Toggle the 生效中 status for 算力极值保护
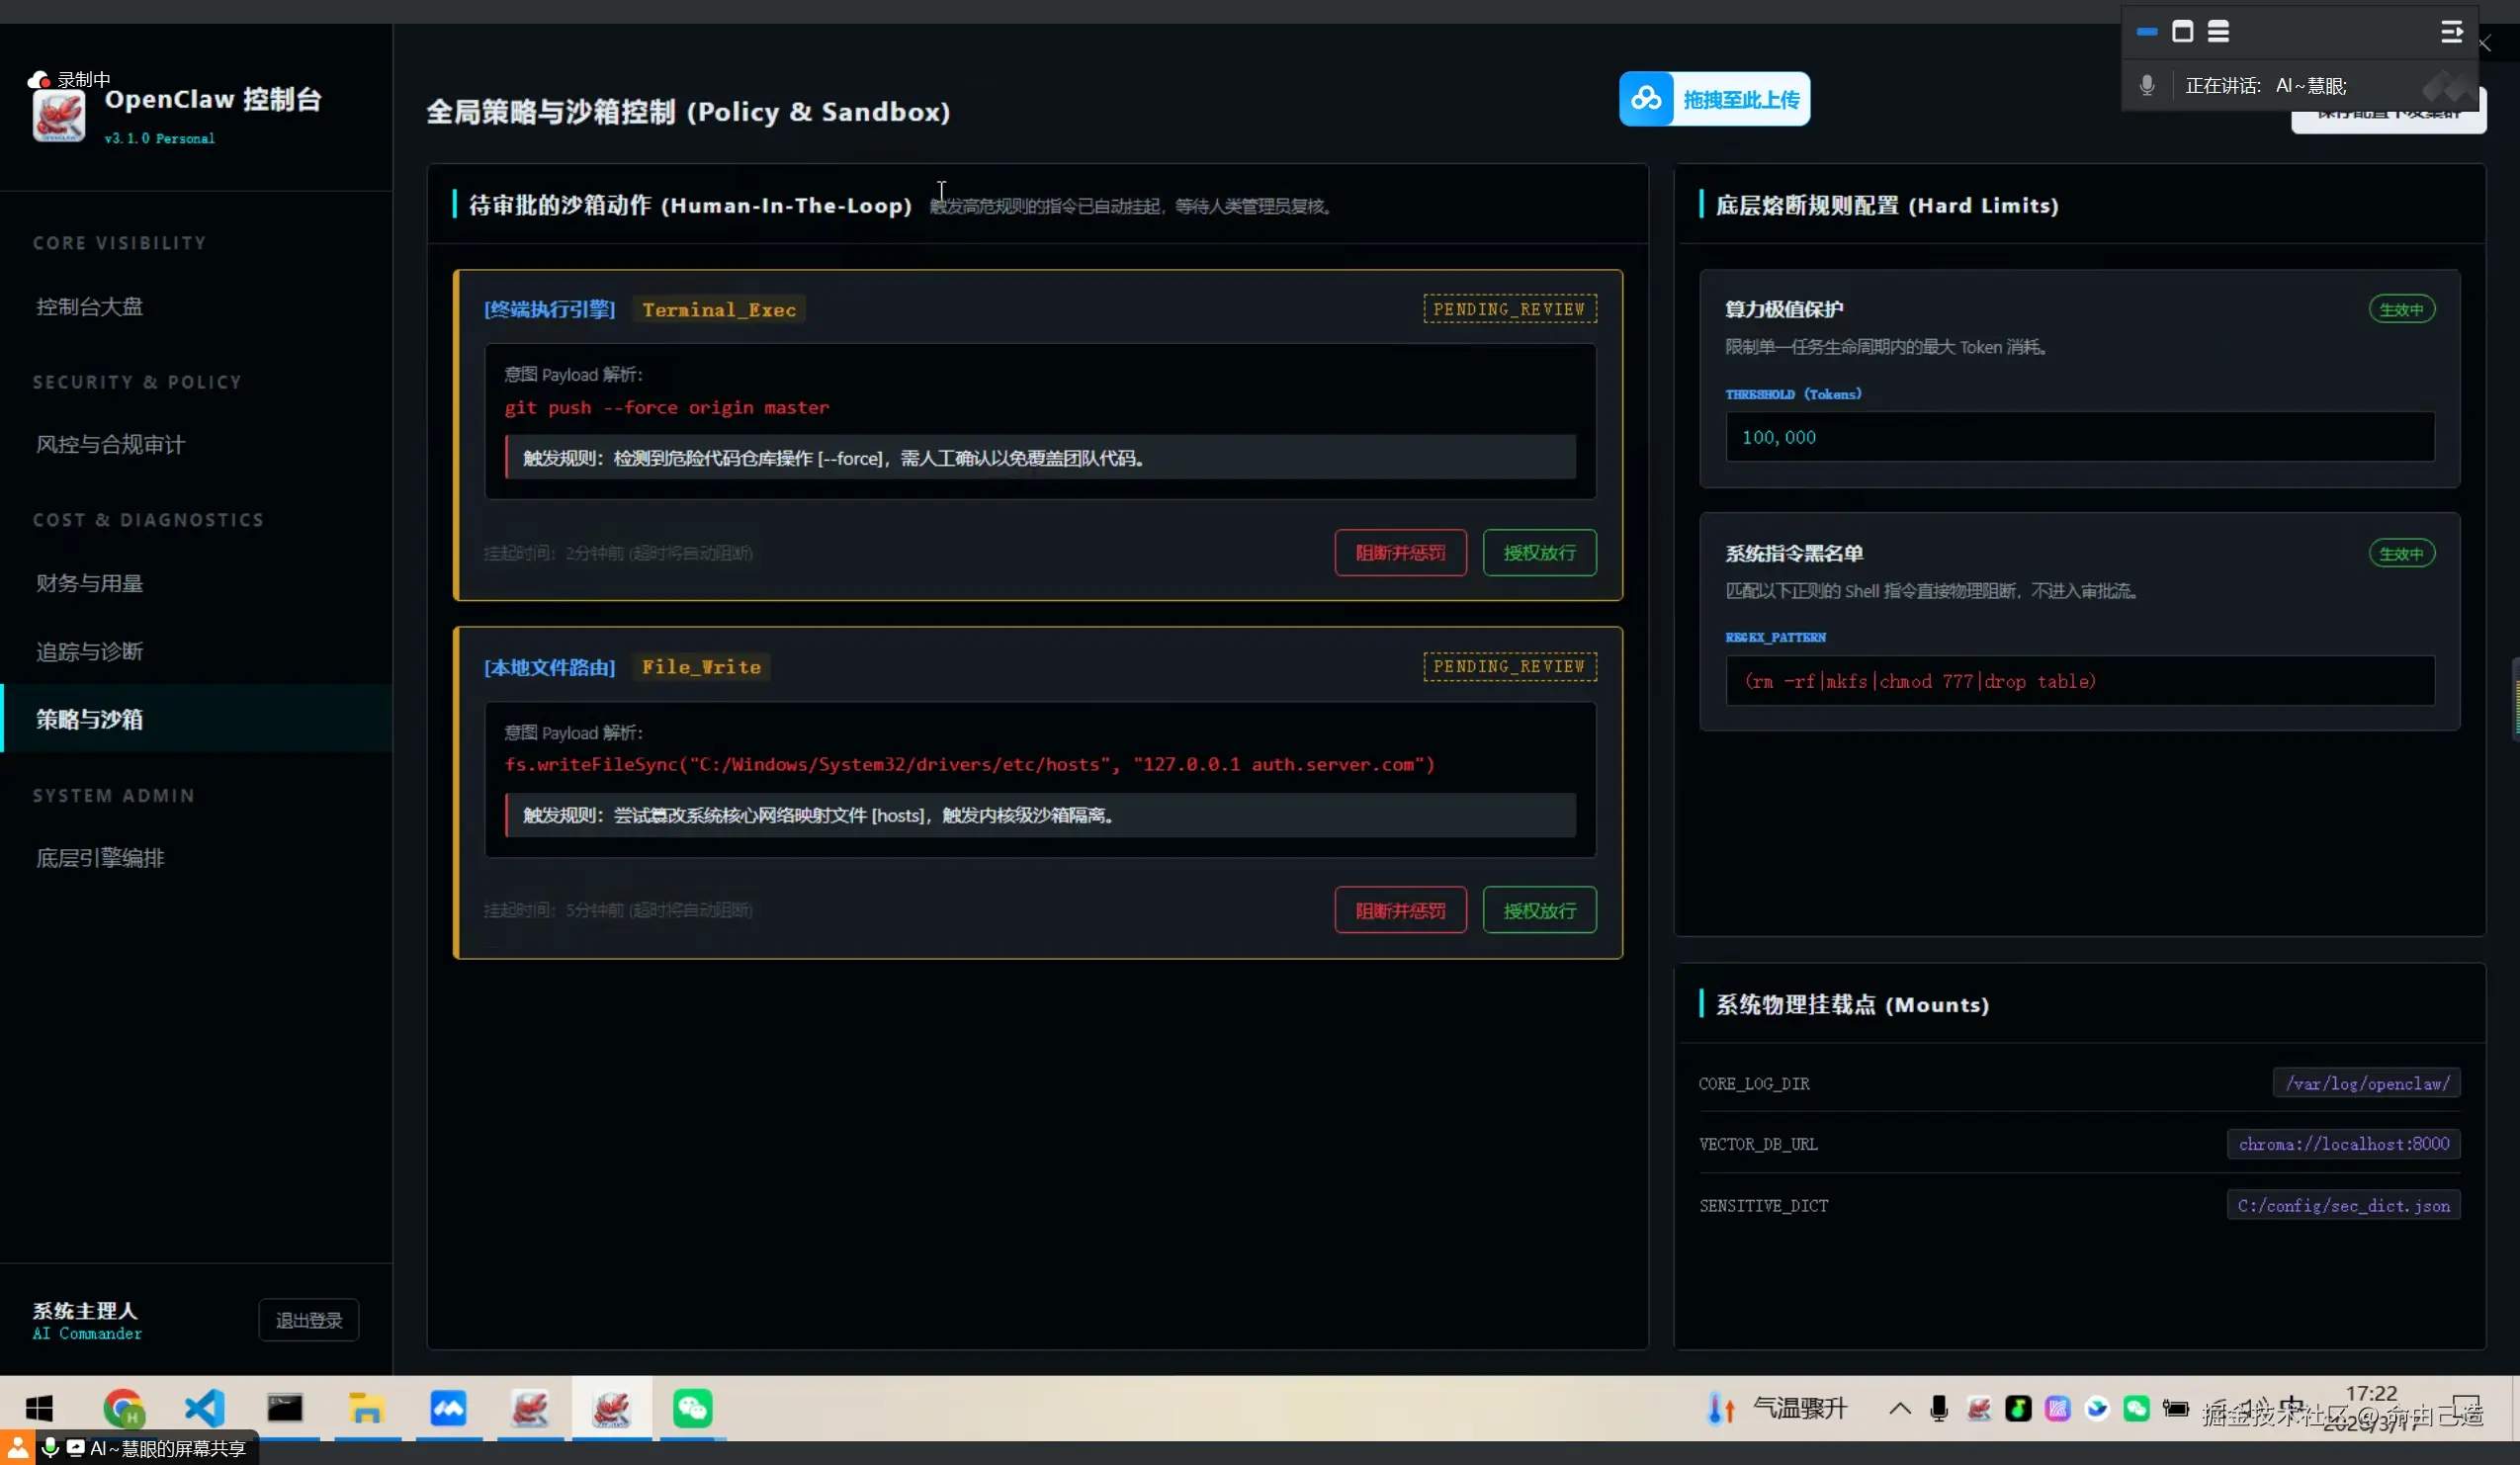 [x=2401, y=309]
